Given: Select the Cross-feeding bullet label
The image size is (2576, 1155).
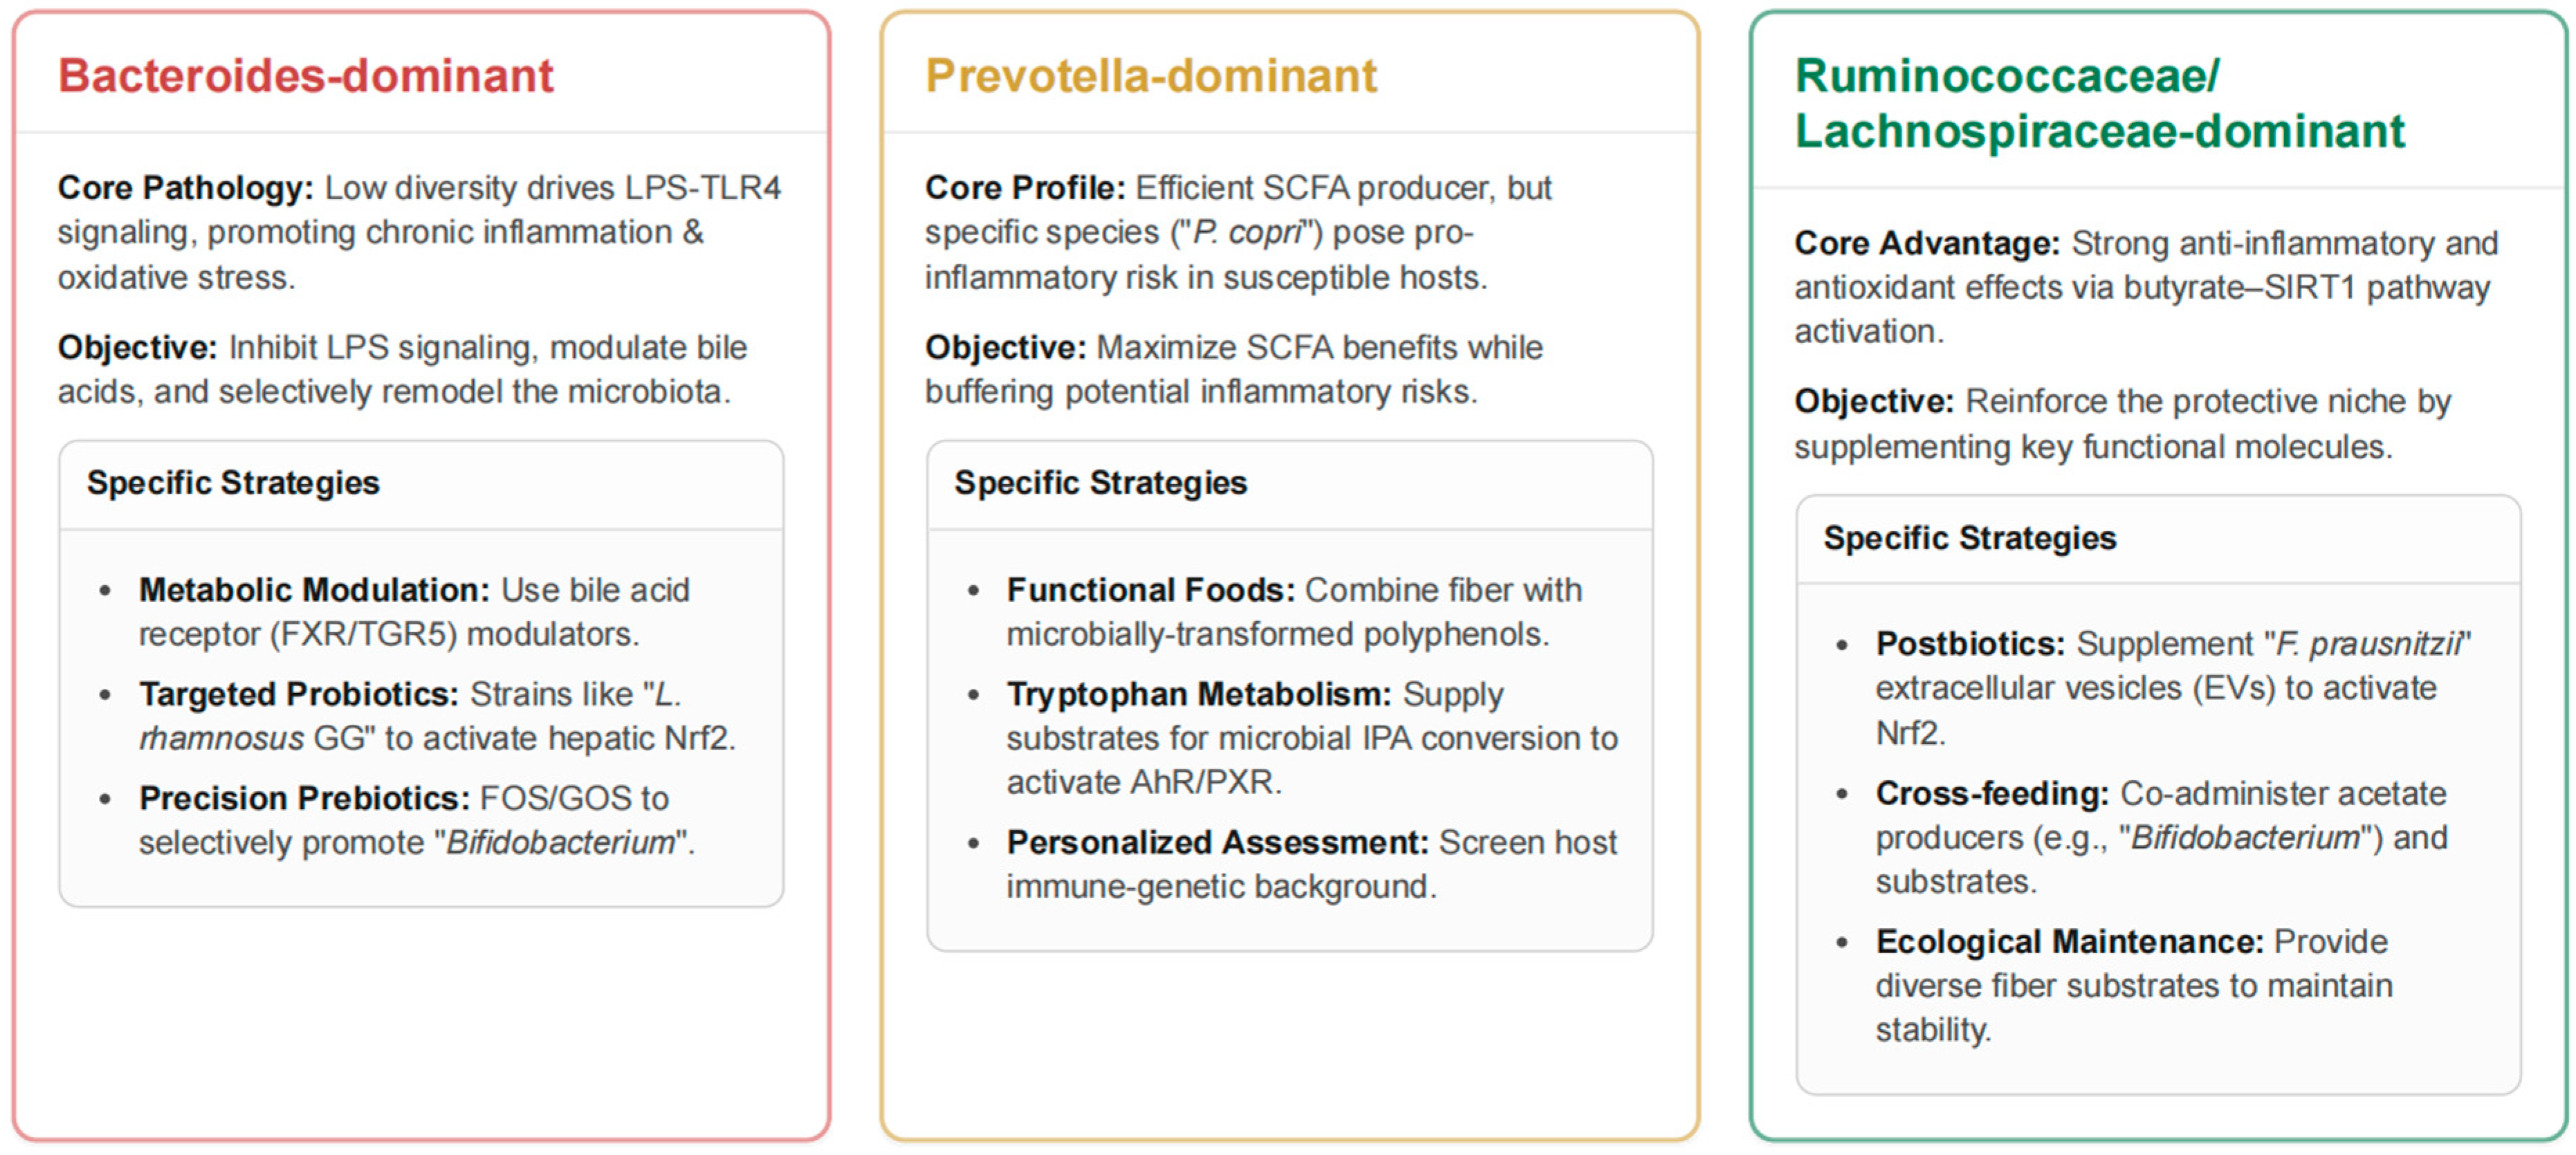Looking at the screenshot, I should tap(1991, 793).
